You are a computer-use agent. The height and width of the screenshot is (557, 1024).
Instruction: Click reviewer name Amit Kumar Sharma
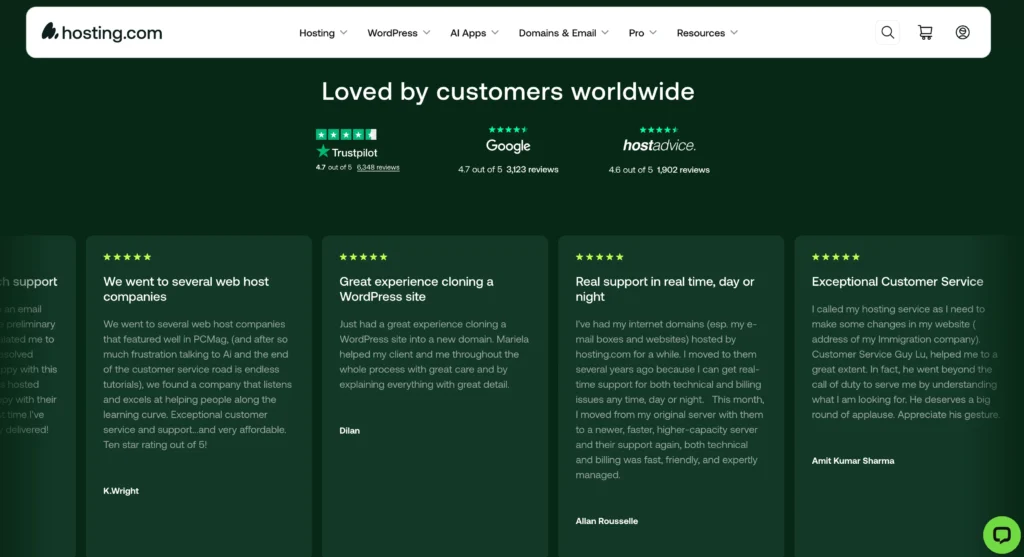853,460
